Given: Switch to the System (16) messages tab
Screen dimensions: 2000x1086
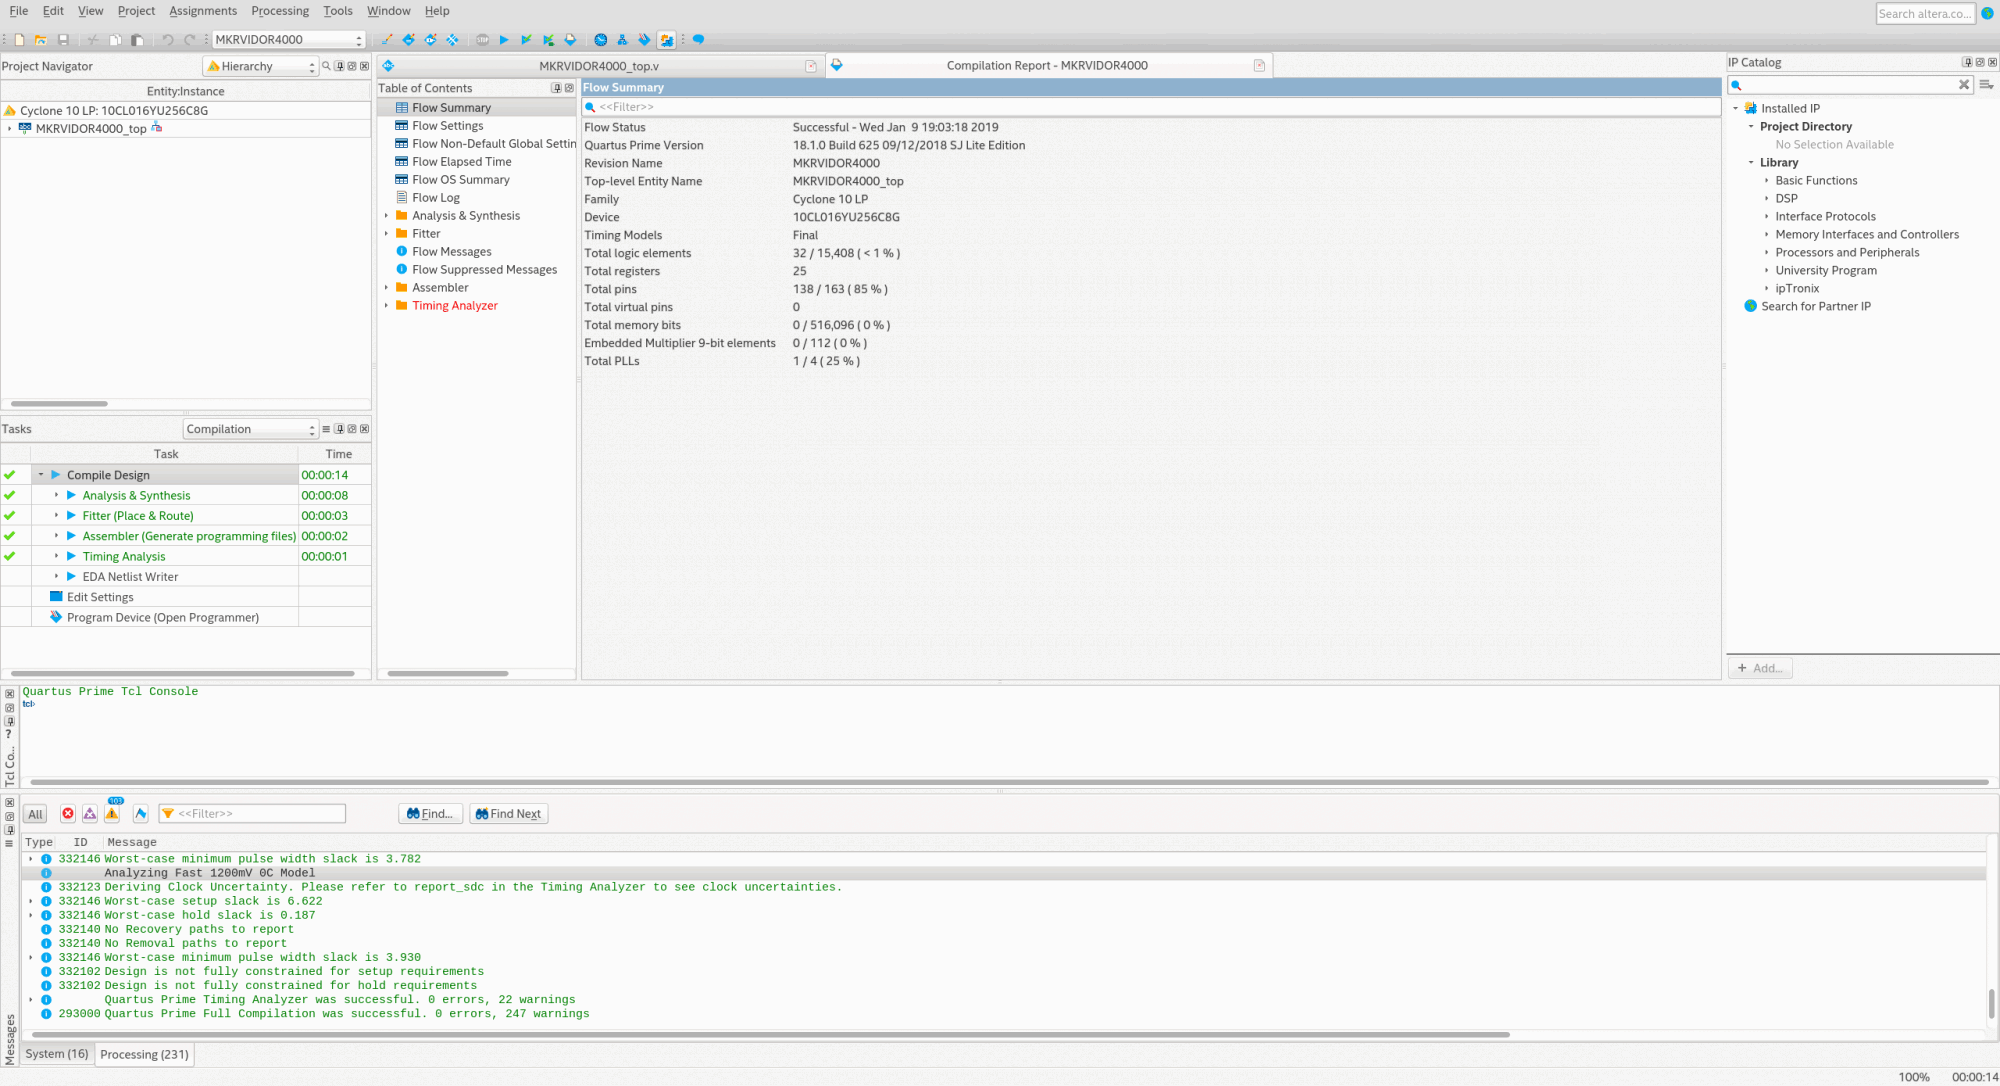Looking at the screenshot, I should click(57, 1054).
